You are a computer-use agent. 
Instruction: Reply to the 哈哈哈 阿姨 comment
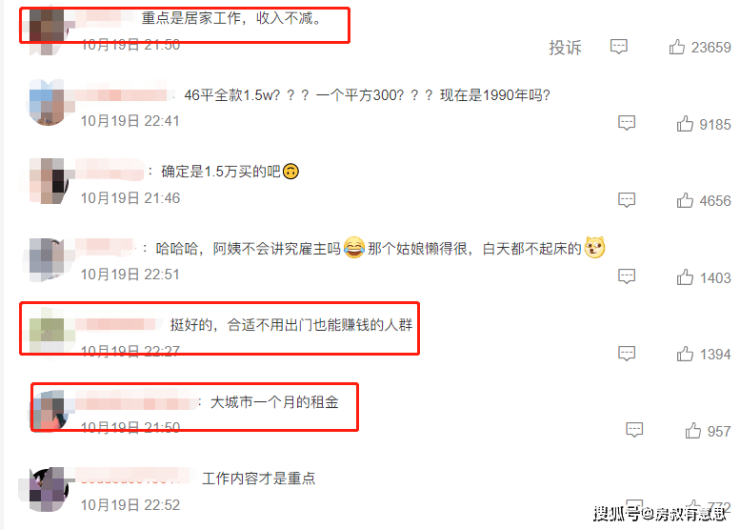click(x=626, y=277)
